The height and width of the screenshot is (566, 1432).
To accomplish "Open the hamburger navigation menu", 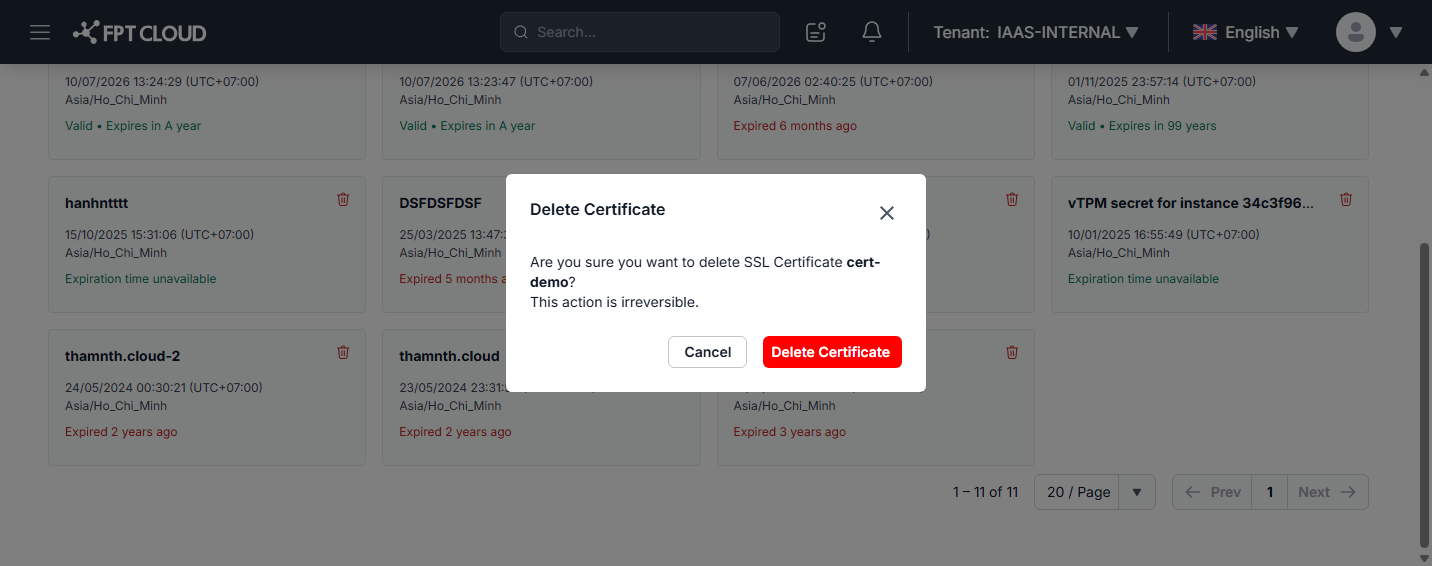I will pyautogui.click(x=40, y=32).
